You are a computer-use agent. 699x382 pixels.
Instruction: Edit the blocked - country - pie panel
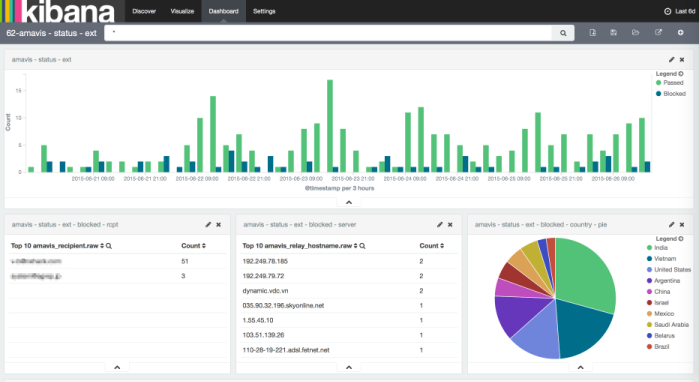coord(671,225)
